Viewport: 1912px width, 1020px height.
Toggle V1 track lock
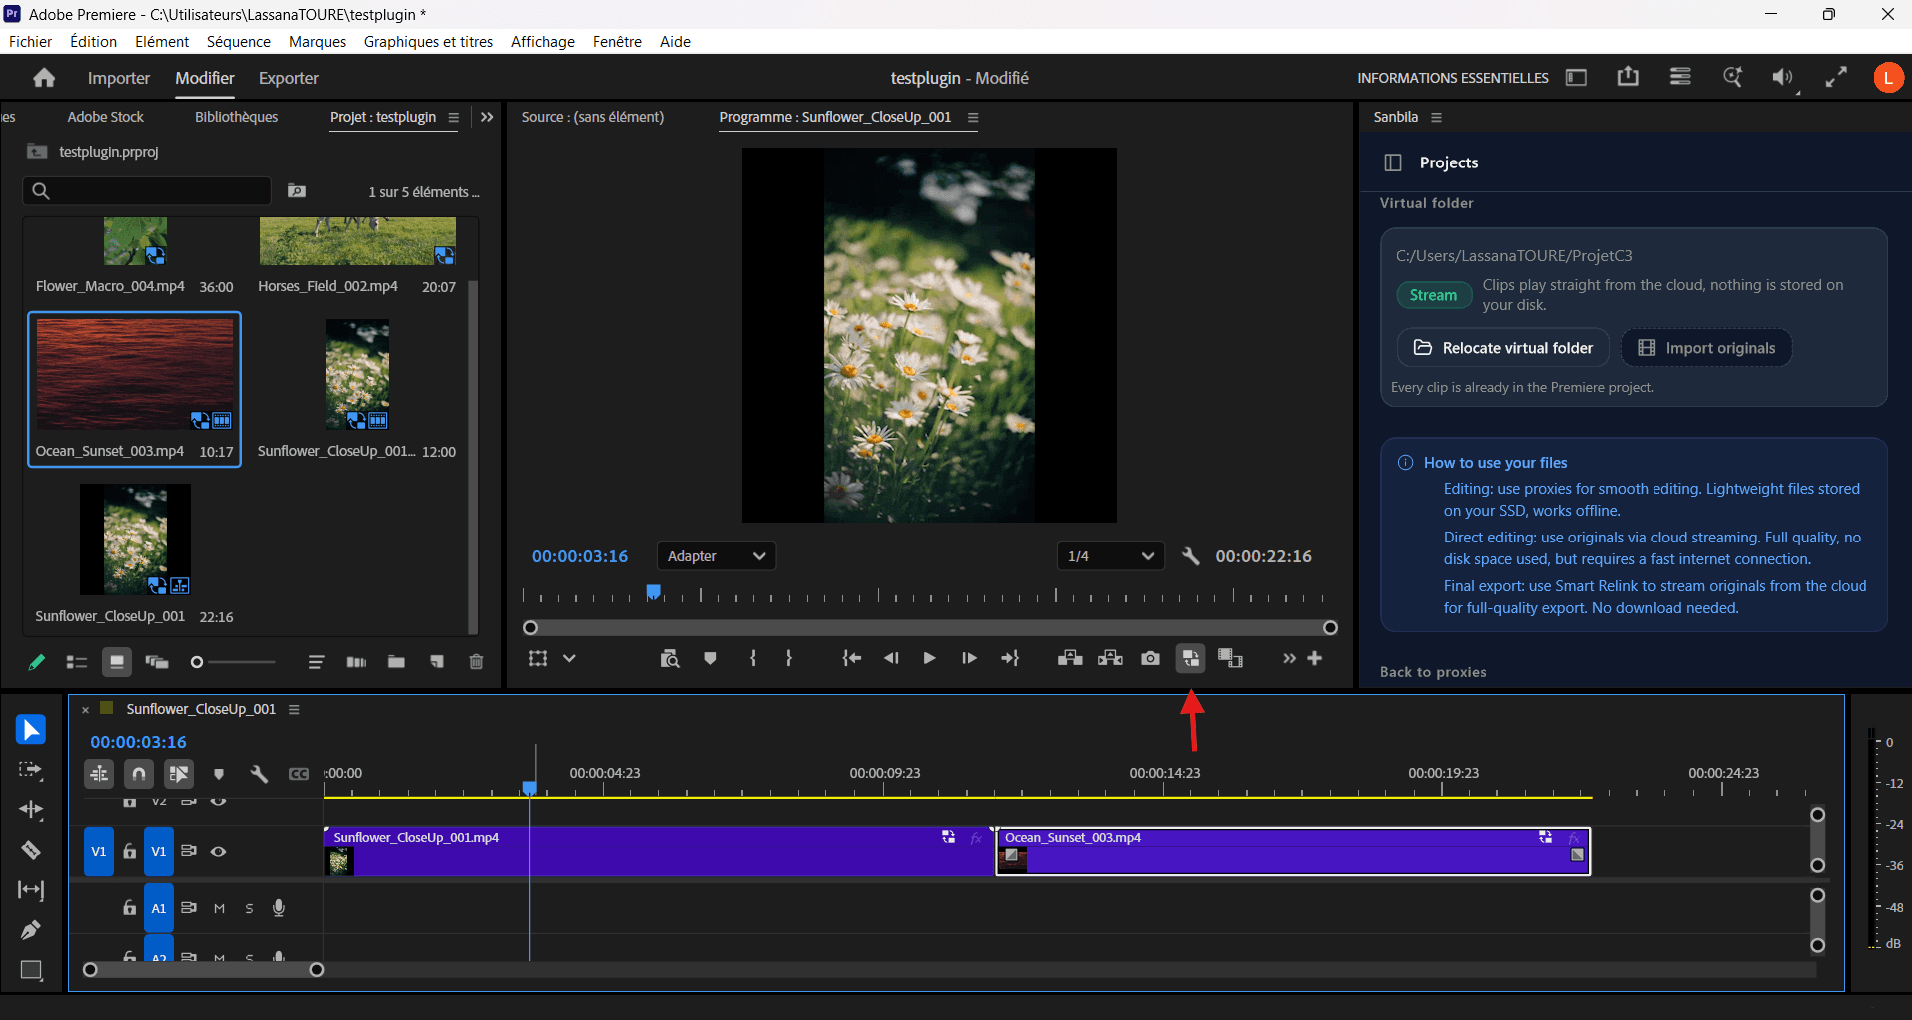coord(129,851)
